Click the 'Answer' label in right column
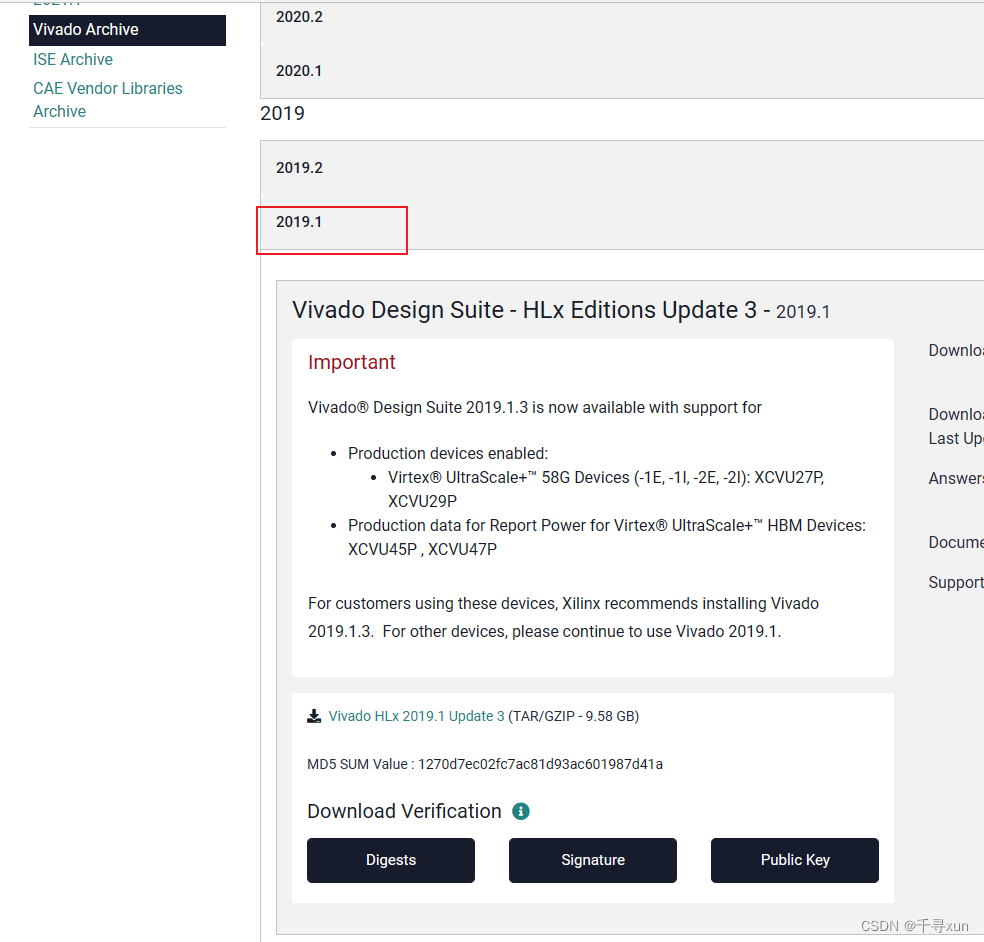Screen dimensions: 984x942 [x=956, y=479]
